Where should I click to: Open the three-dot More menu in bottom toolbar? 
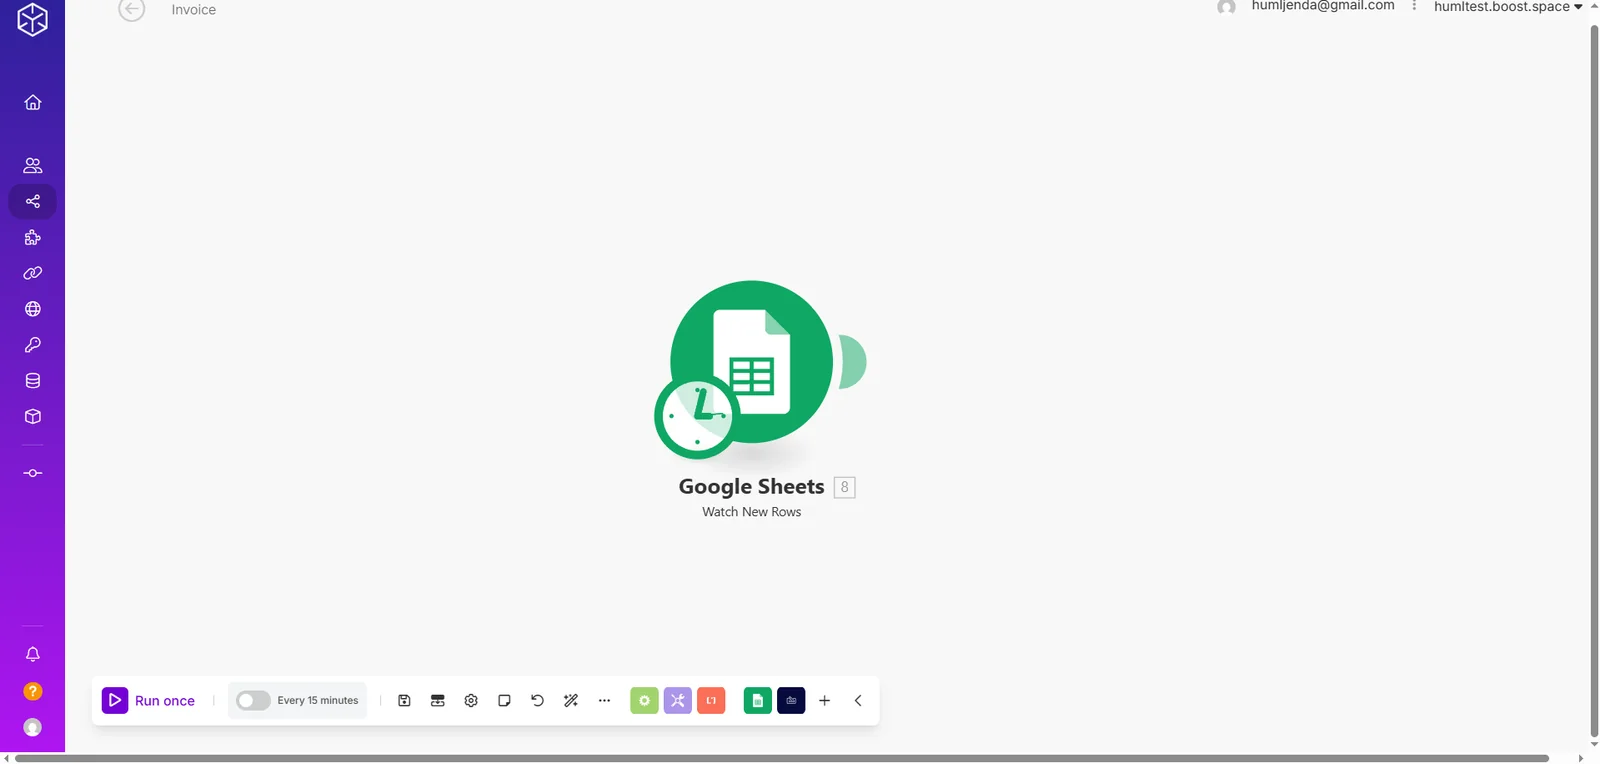604,701
